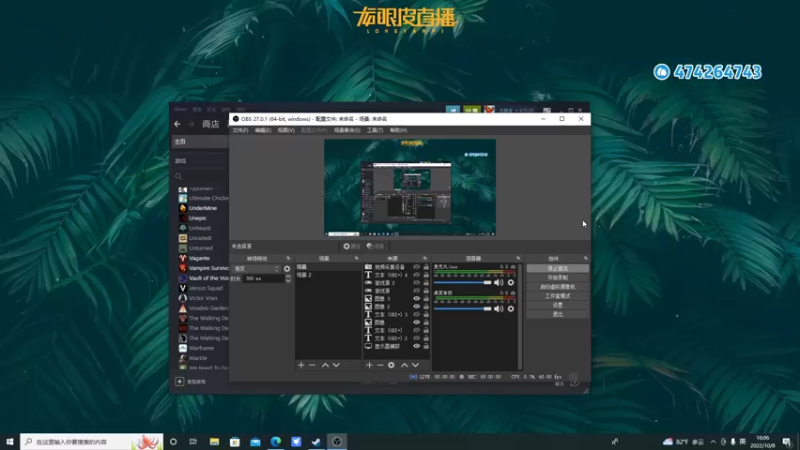Toggle visibility of 游戏源 2 source

tap(416, 283)
